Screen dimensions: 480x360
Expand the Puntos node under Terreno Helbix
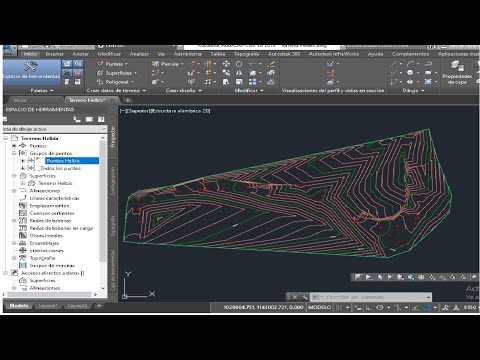click(14, 146)
